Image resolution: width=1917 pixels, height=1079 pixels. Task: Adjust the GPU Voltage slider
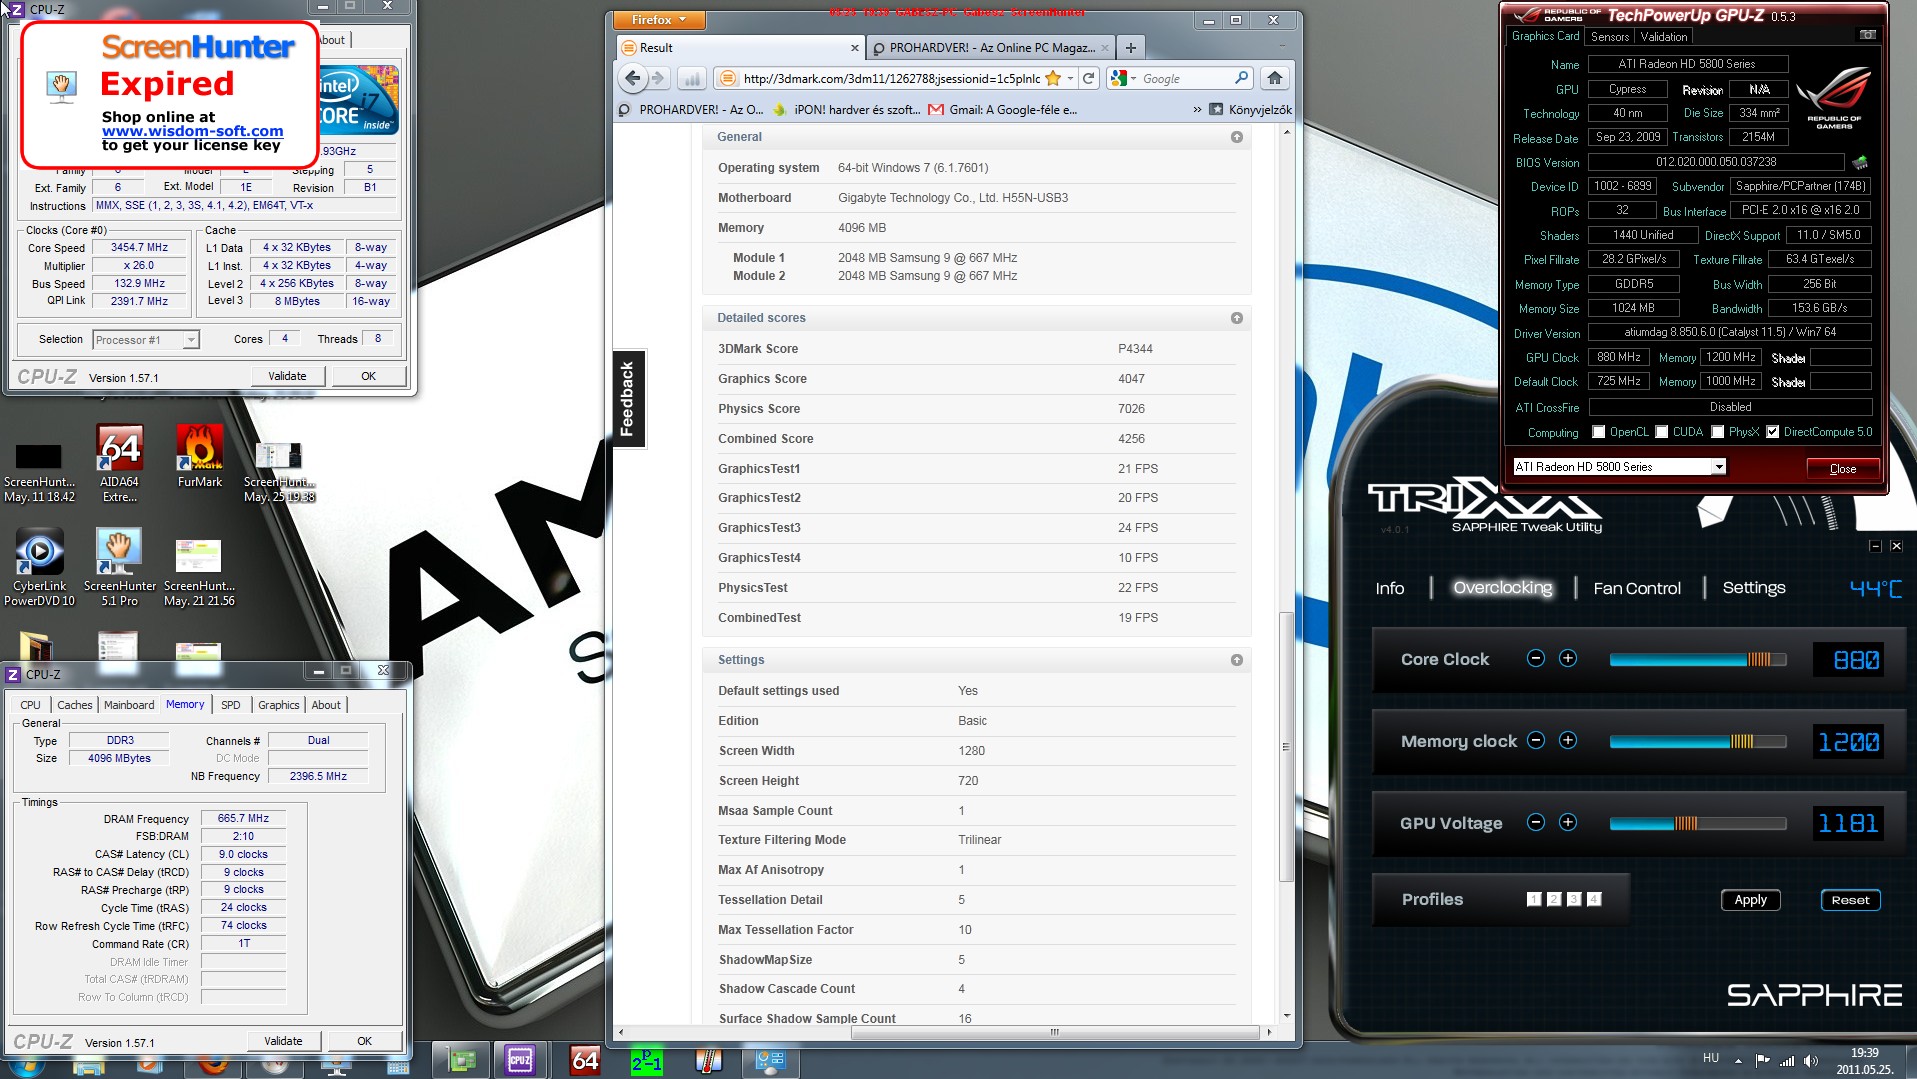[x=1697, y=823]
